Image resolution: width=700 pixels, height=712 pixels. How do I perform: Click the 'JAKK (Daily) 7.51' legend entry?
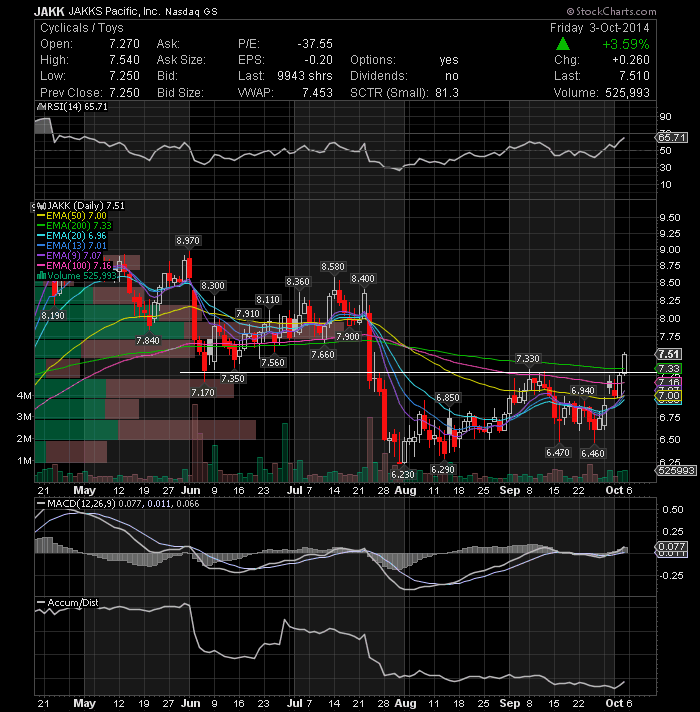[81, 206]
